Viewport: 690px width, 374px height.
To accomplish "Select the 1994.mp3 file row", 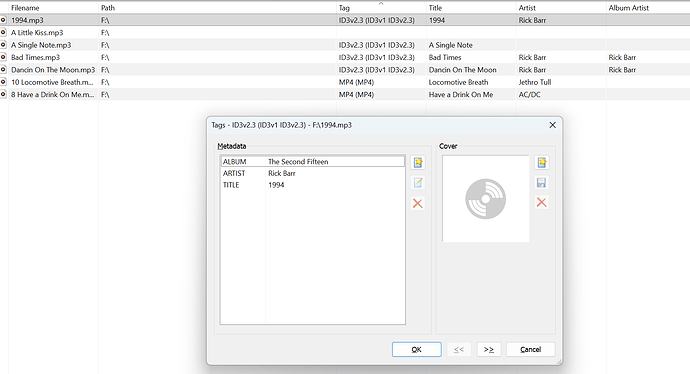I will point(345,20).
